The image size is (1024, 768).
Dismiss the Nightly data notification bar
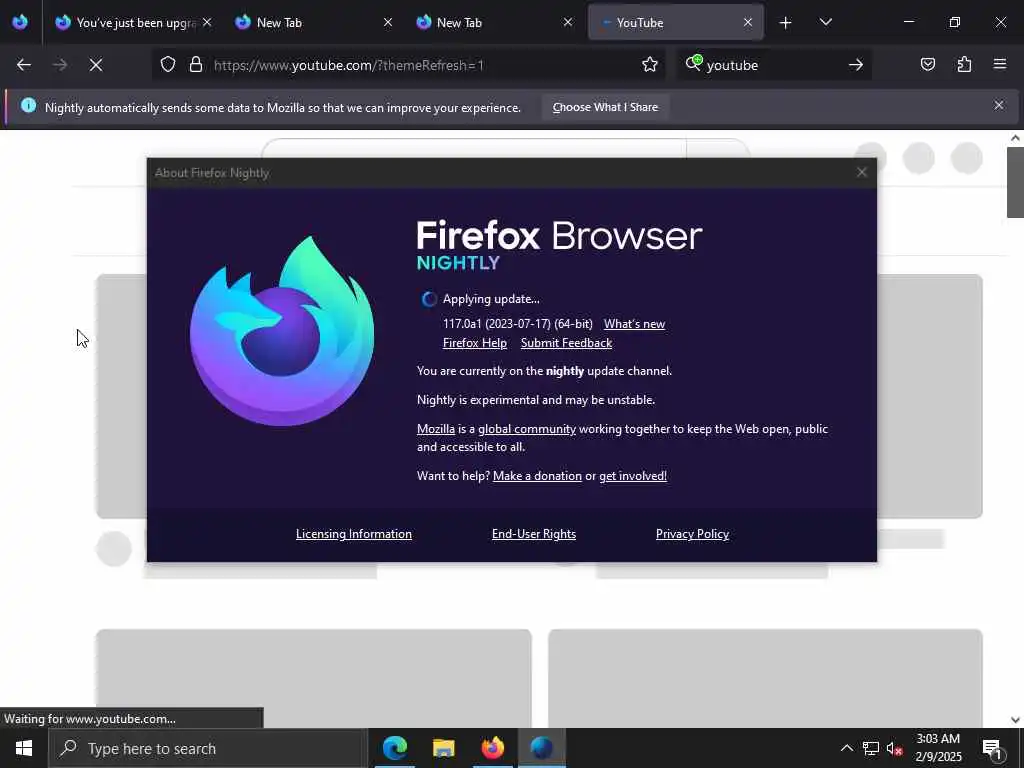[x=999, y=105]
